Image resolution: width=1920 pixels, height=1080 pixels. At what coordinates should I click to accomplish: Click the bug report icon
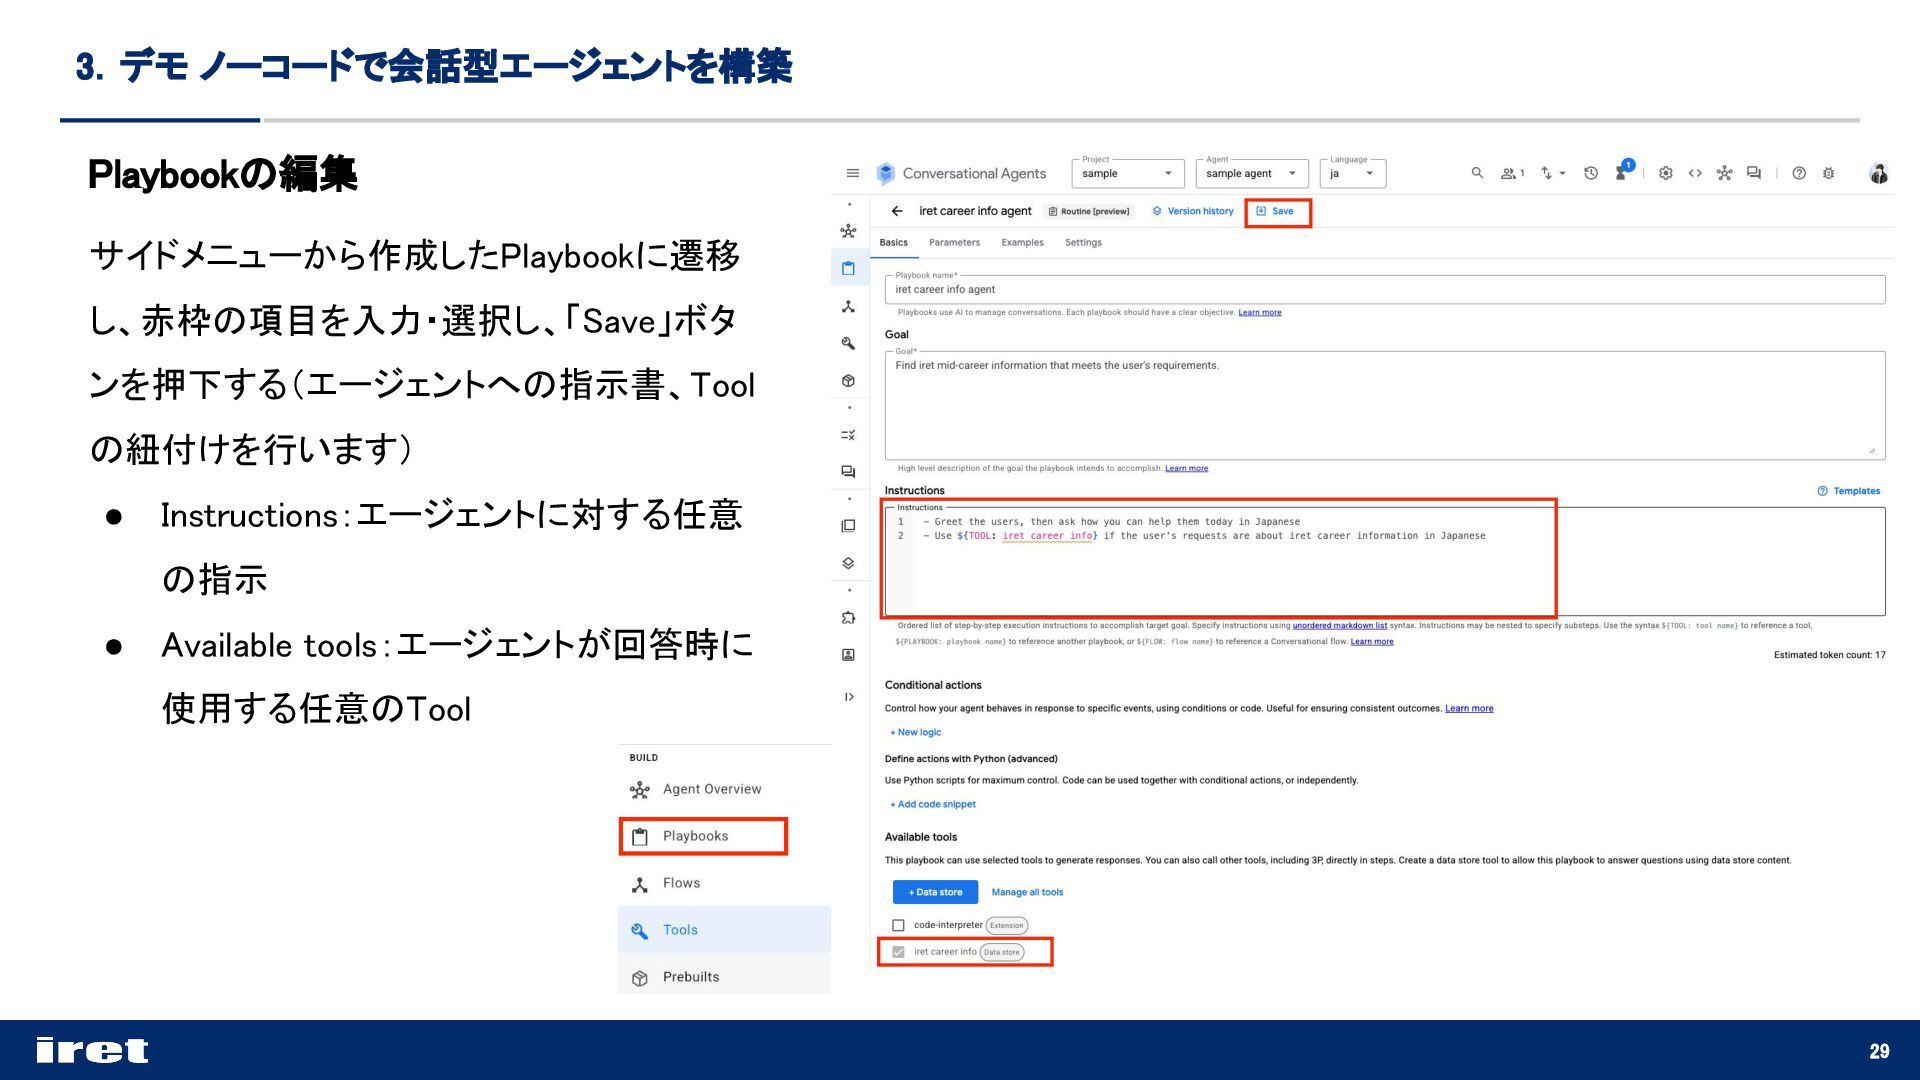[x=1828, y=173]
